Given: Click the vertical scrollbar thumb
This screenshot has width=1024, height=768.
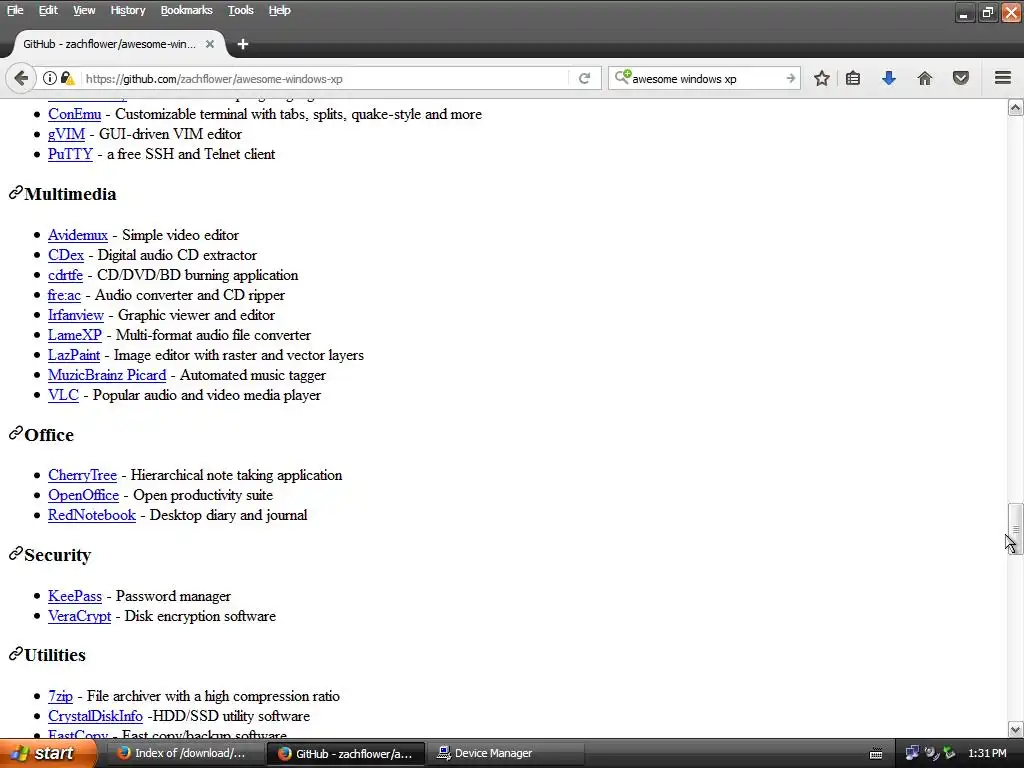Looking at the screenshot, I should [x=1015, y=528].
